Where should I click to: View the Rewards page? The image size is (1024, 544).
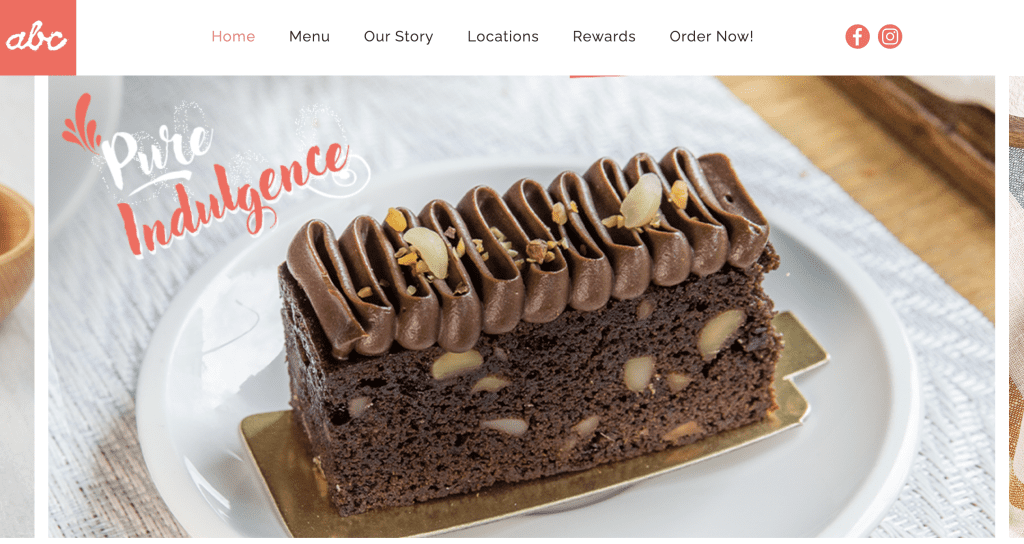tap(604, 37)
